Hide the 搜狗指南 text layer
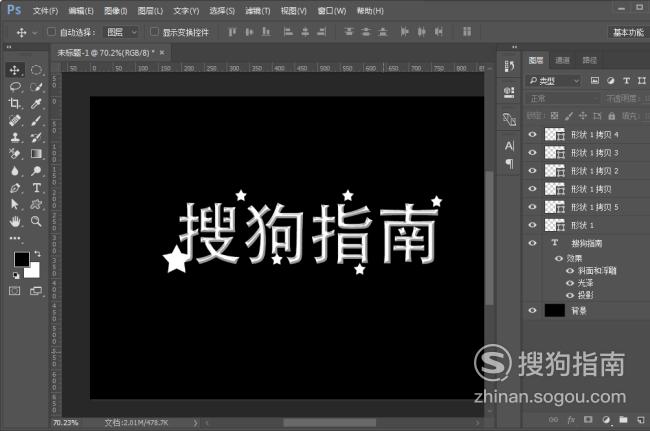The width and height of the screenshot is (650, 431). point(532,243)
